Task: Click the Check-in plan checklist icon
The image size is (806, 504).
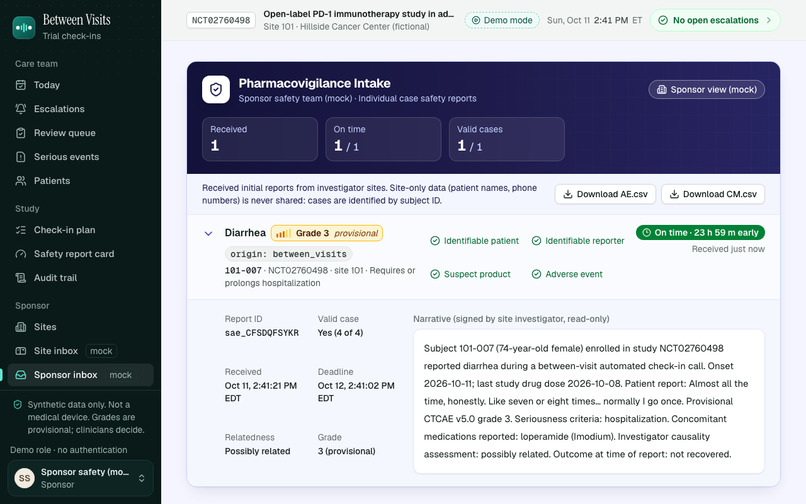Action: (21, 230)
